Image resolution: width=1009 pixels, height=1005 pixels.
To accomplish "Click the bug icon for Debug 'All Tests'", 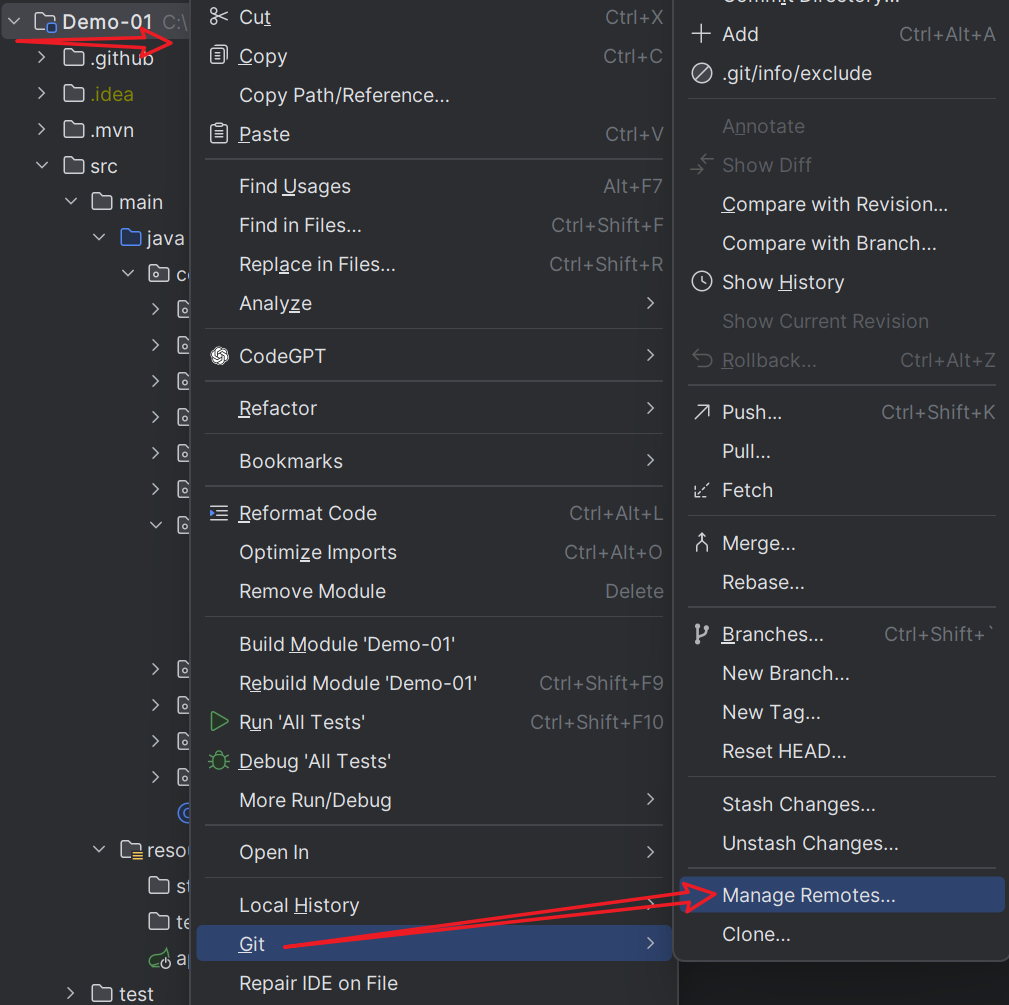I will (x=219, y=761).
